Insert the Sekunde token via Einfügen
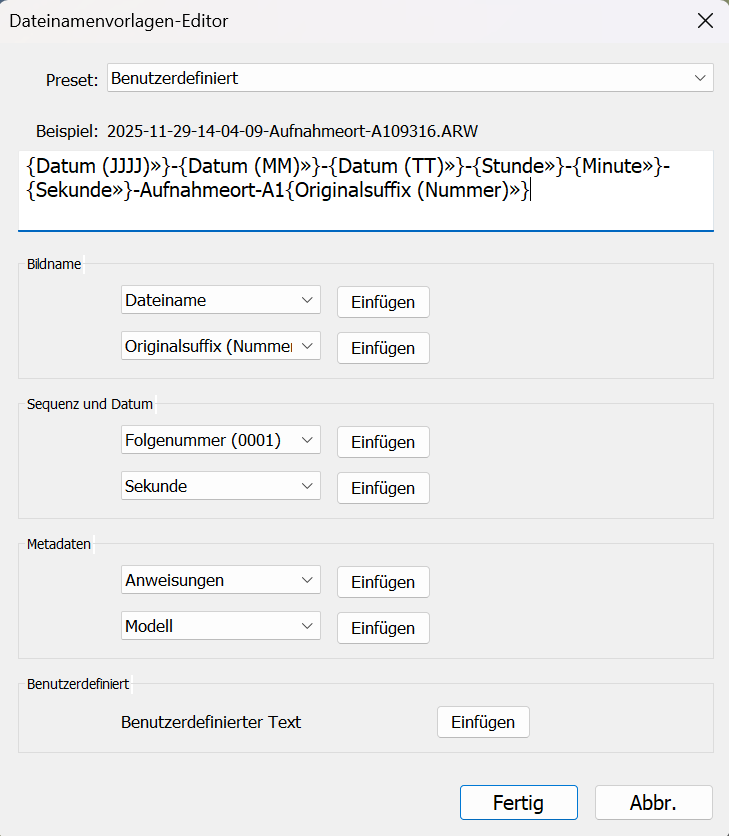The height and width of the screenshot is (836, 729). pyautogui.click(x=383, y=488)
